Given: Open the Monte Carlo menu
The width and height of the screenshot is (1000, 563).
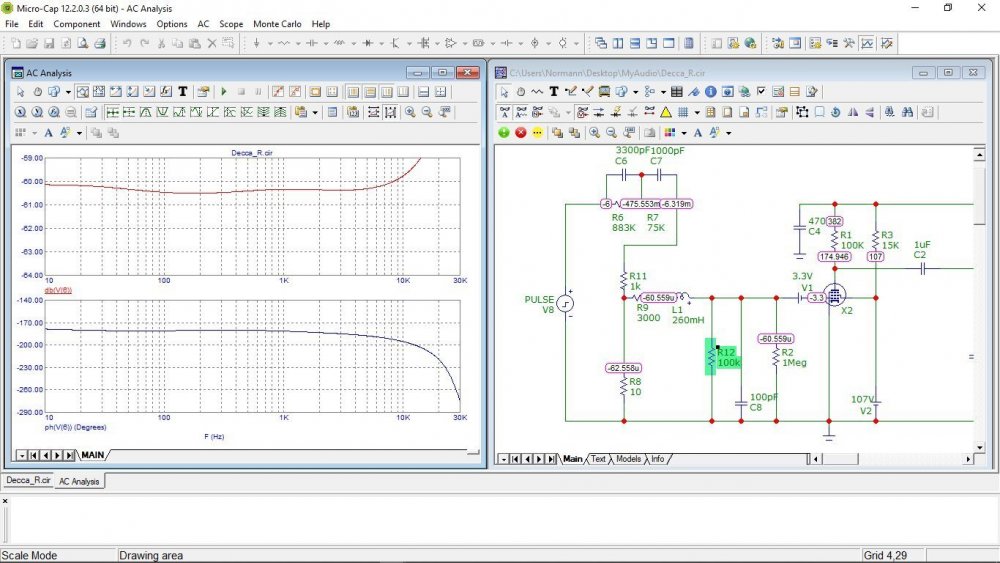Looking at the screenshot, I should 277,23.
